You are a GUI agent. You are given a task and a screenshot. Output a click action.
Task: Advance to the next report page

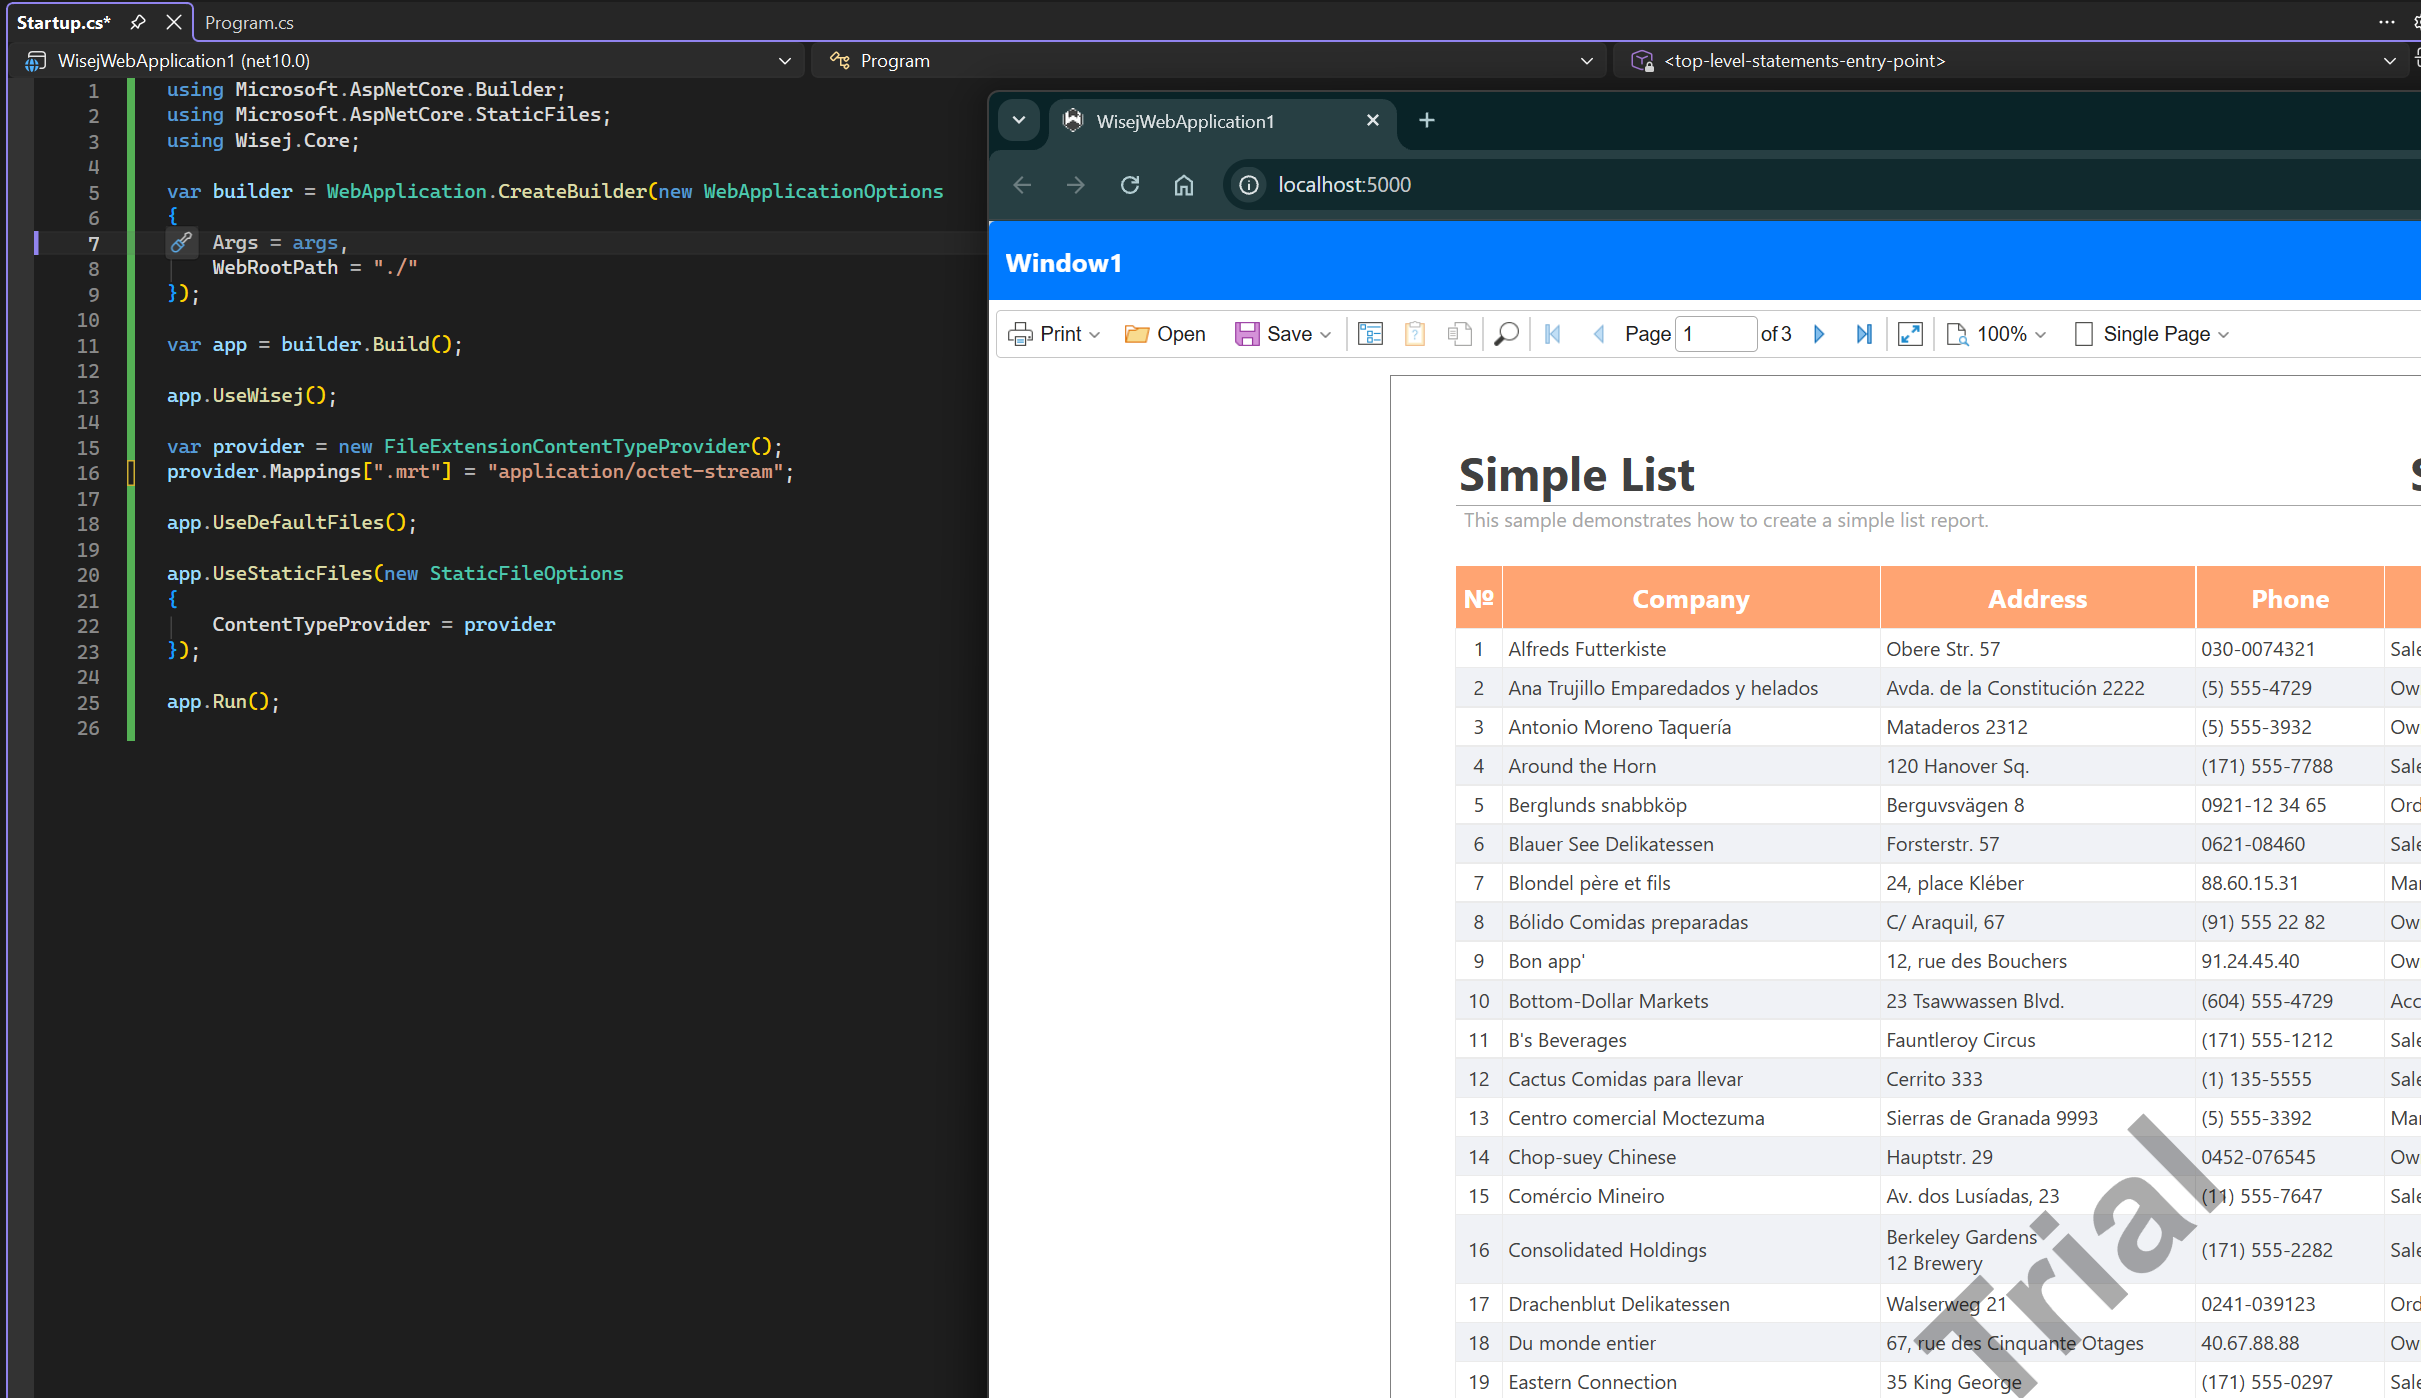(x=1818, y=333)
